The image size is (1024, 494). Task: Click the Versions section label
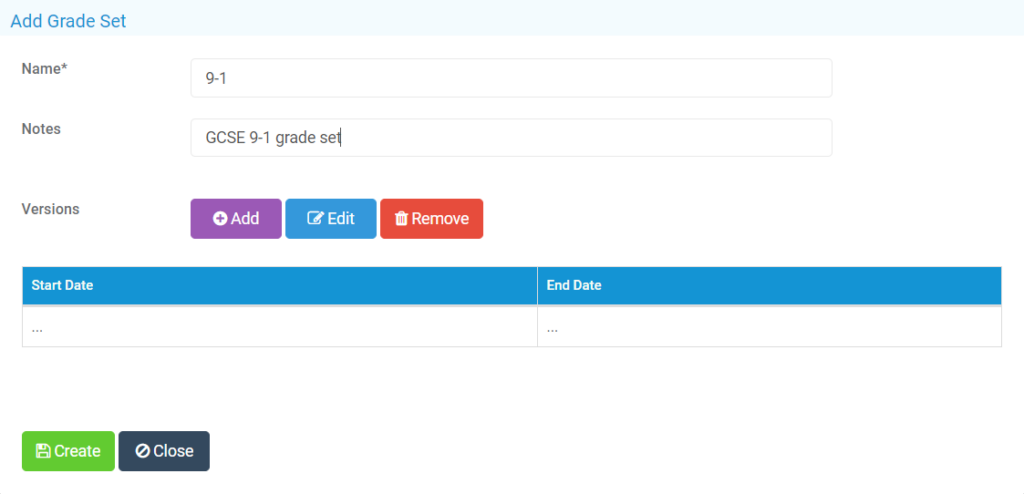point(50,209)
